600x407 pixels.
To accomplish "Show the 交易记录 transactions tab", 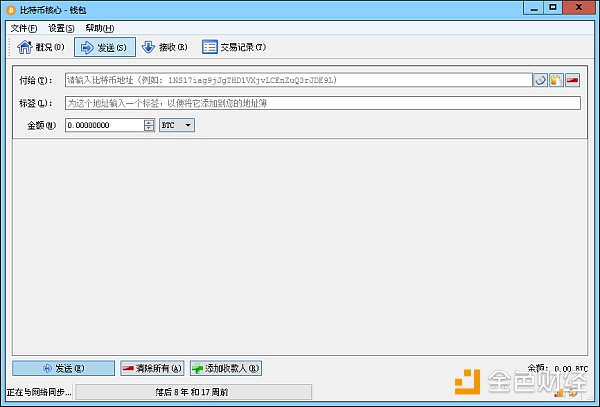I will point(234,47).
